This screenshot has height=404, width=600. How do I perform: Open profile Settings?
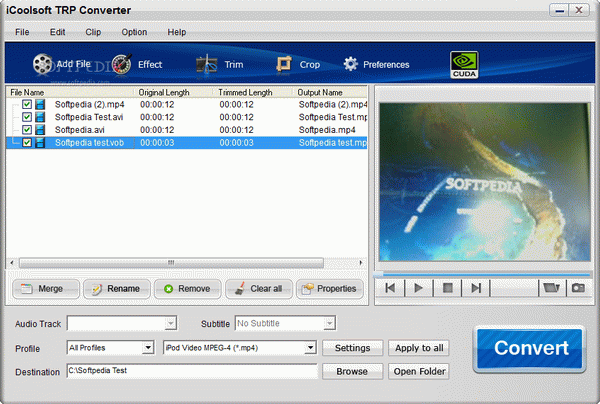[x=352, y=348]
